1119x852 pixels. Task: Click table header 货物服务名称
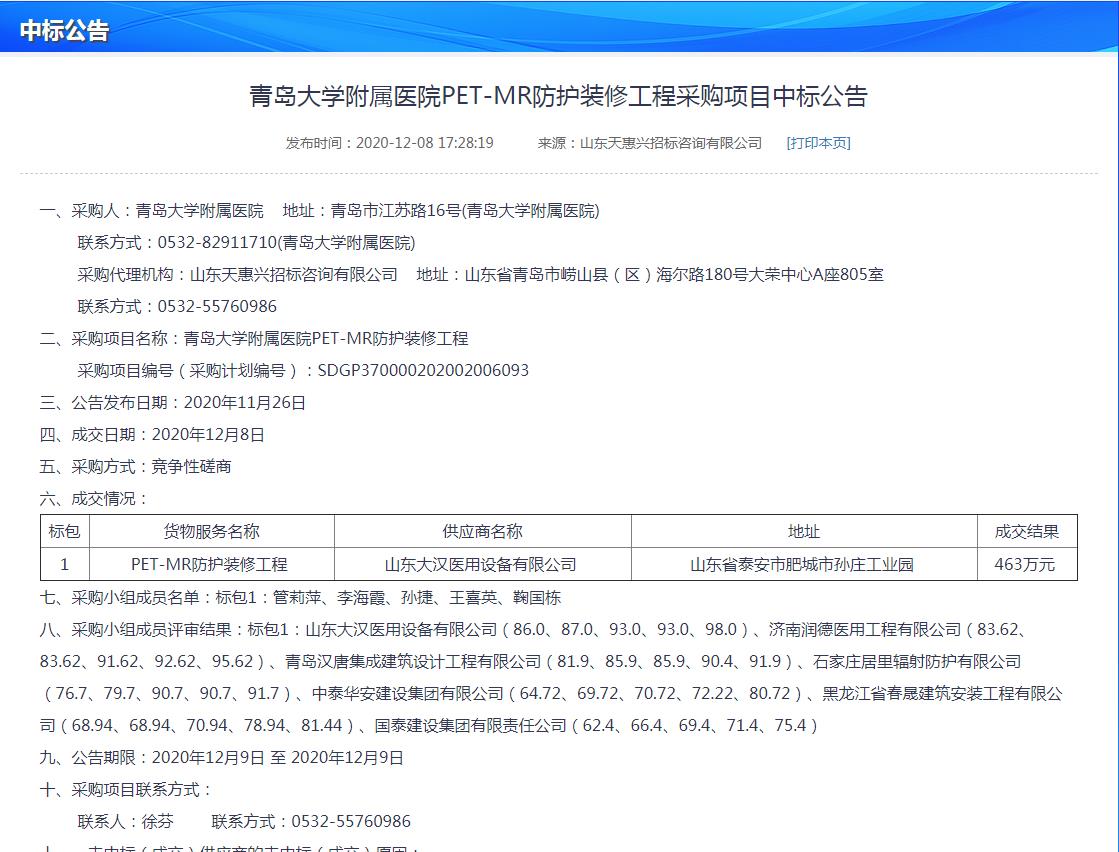coord(211,532)
